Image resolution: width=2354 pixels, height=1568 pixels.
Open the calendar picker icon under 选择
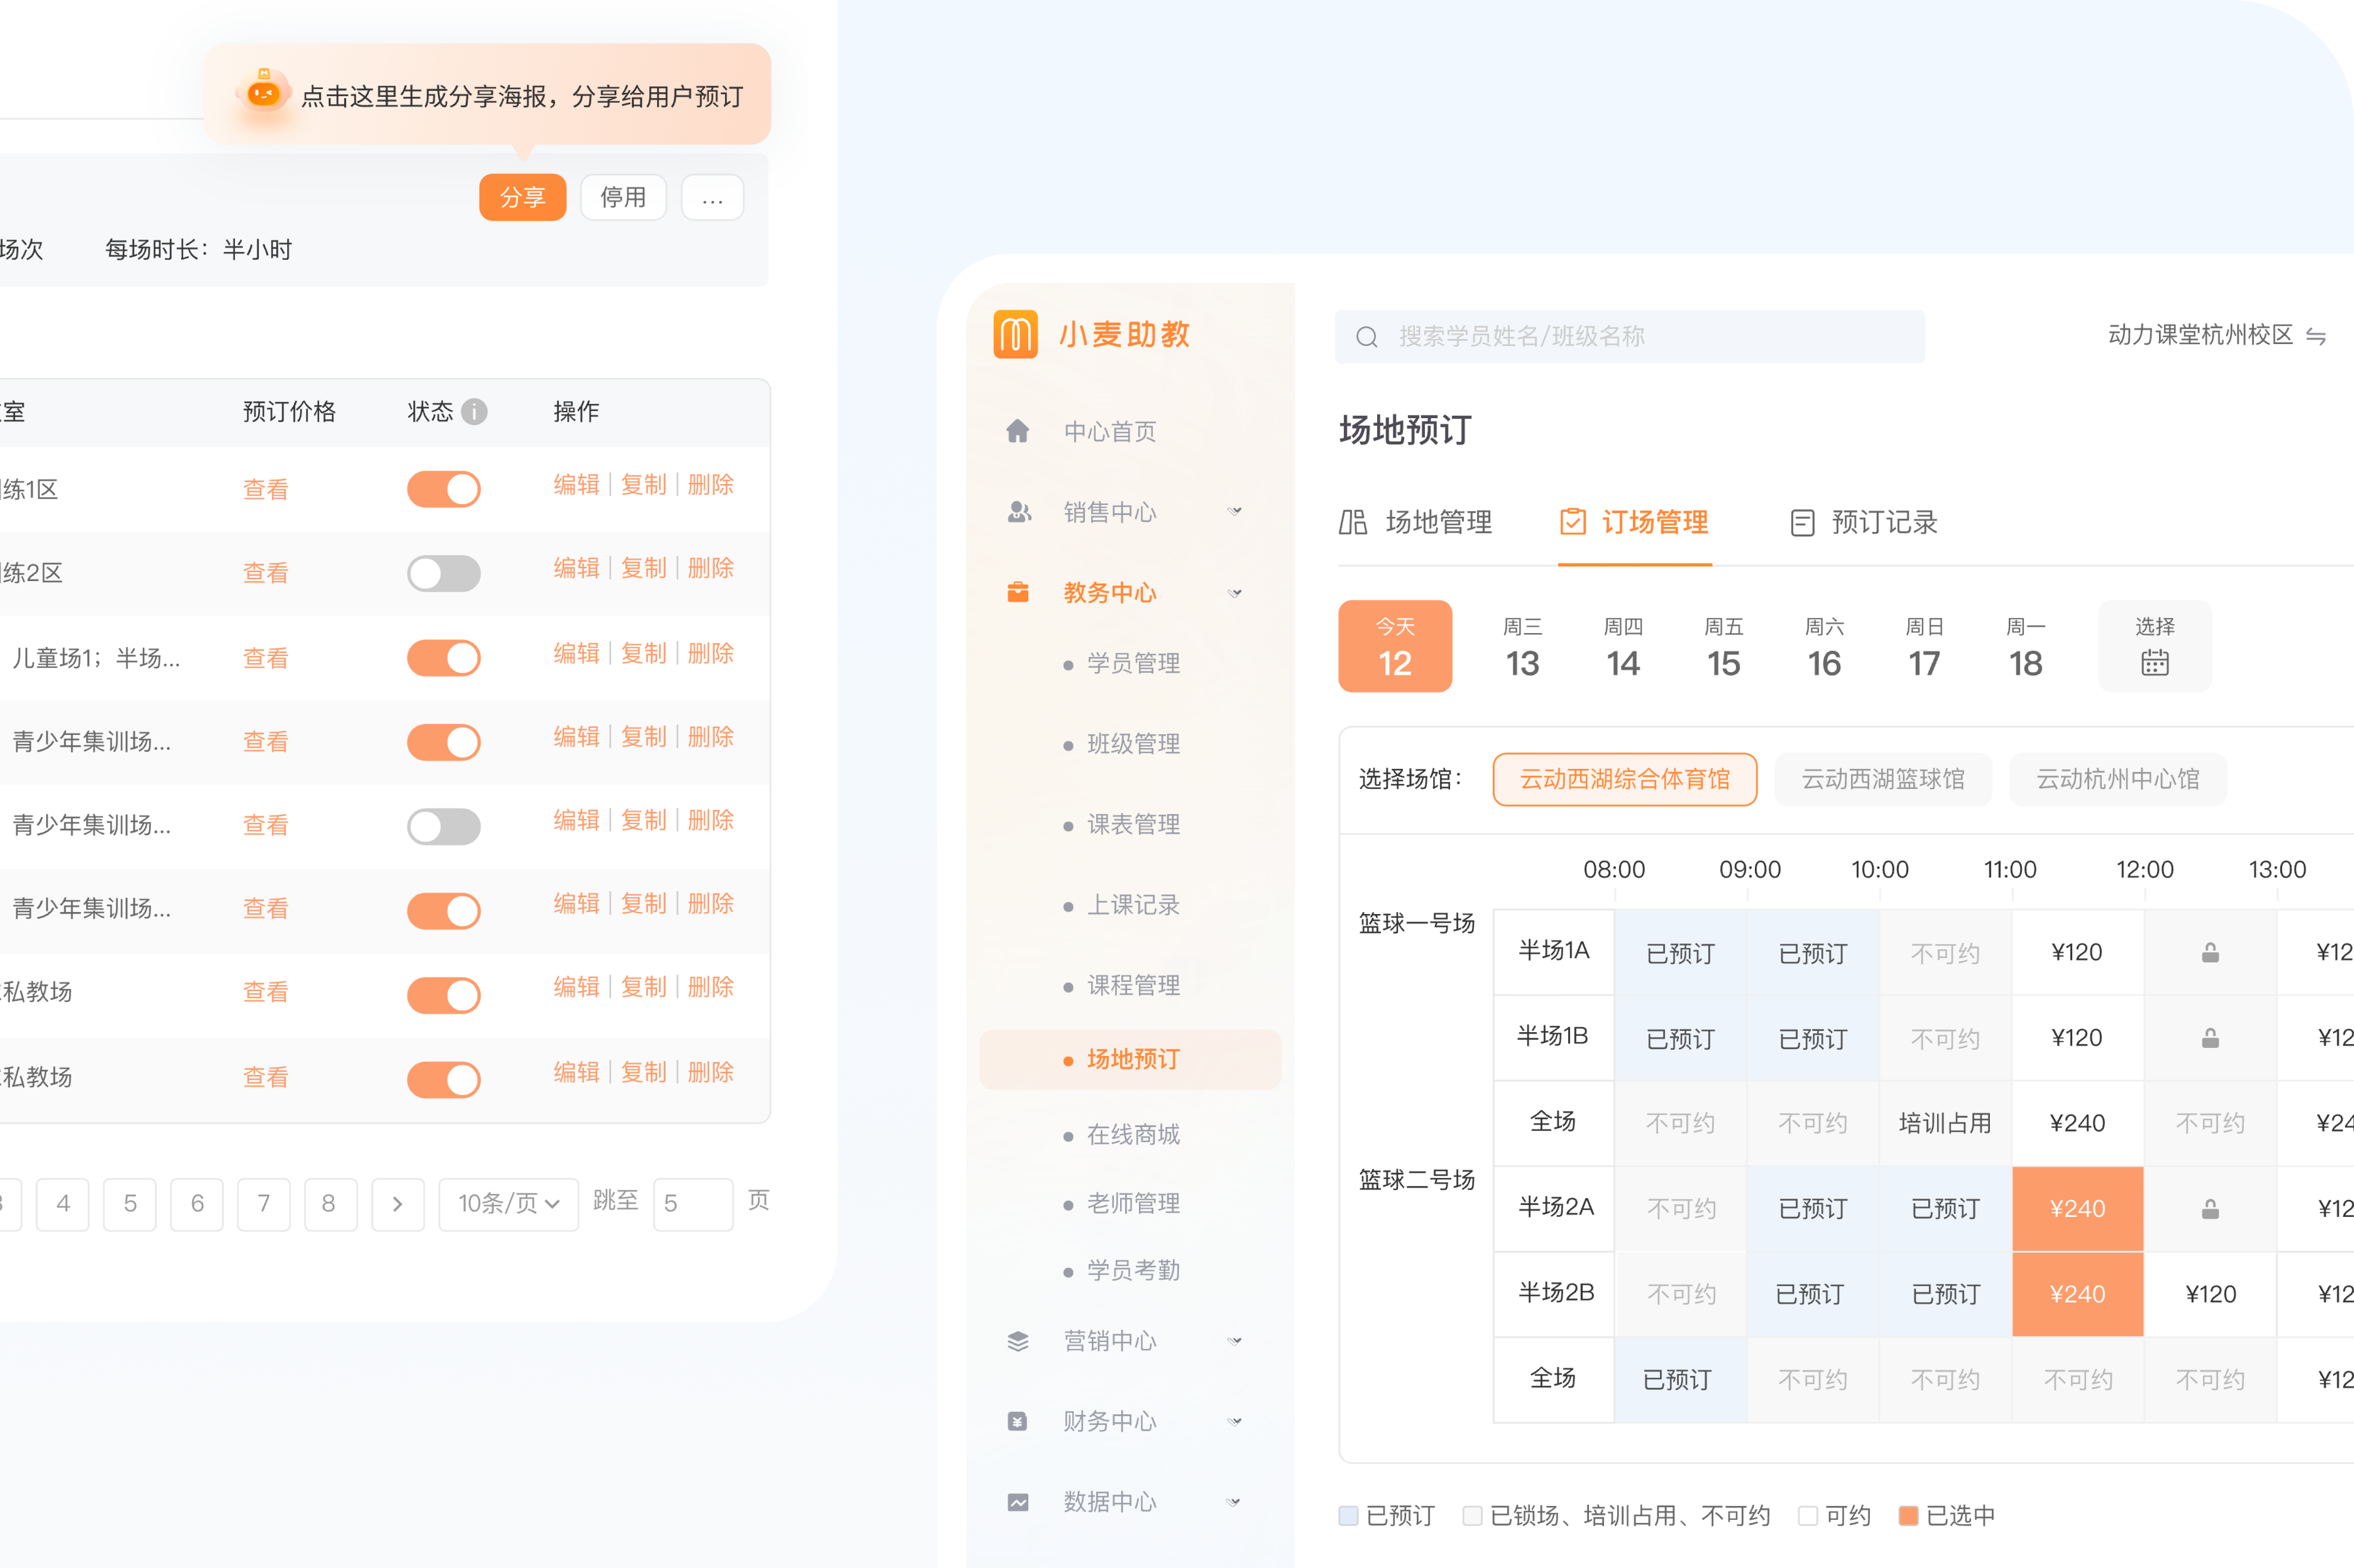[x=2155, y=663]
